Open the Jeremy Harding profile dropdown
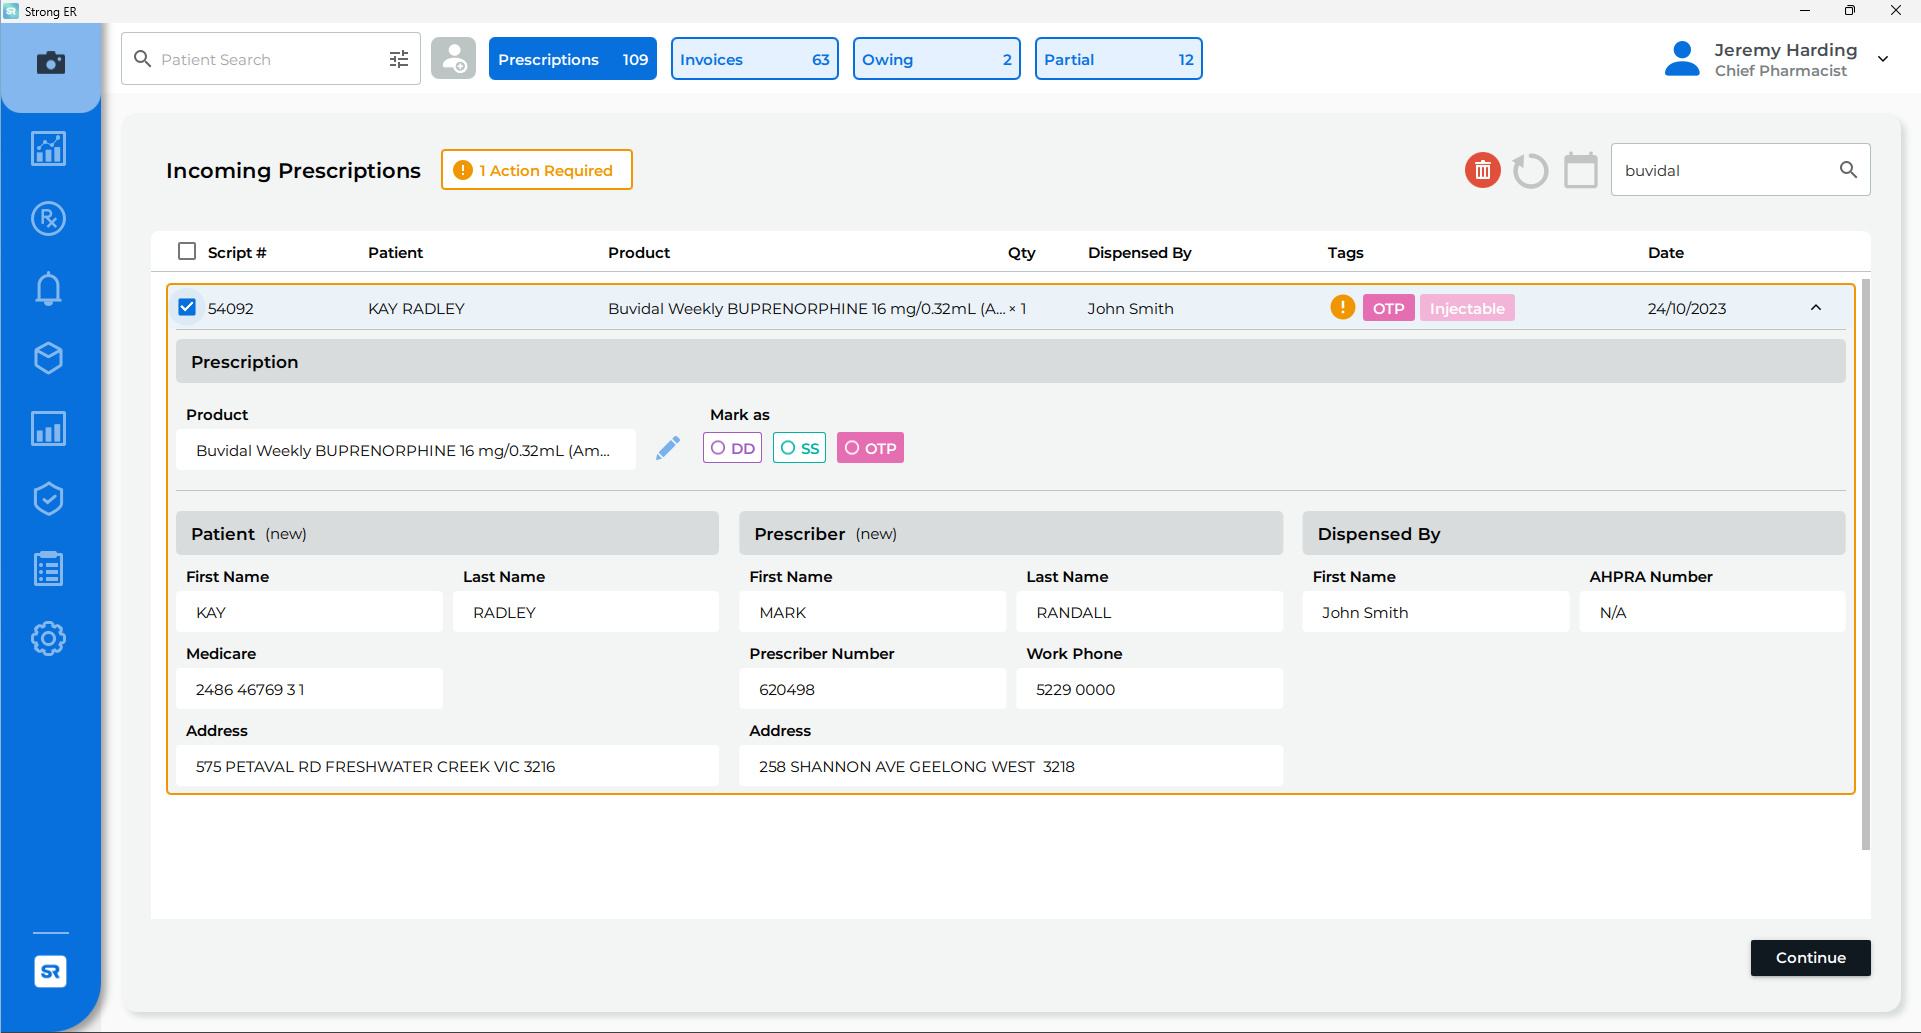This screenshot has width=1921, height=1033. [x=1884, y=58]
